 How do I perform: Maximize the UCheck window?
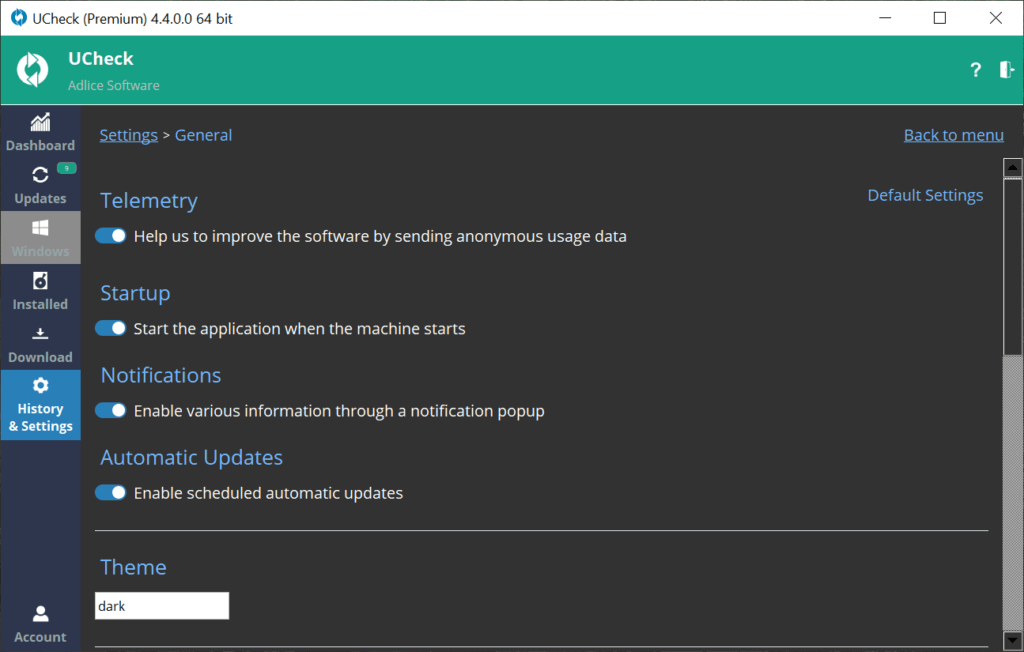[x=940, y=18]
